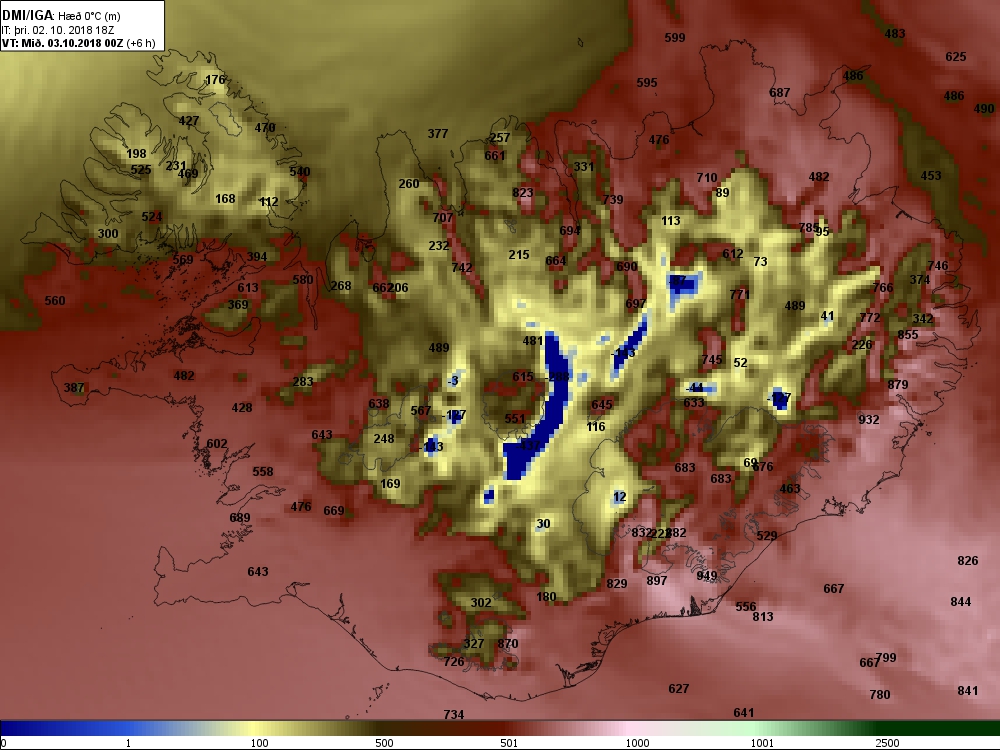
Task: Click the '1000' label on the color scale
Action: click(x=637, y=743)
